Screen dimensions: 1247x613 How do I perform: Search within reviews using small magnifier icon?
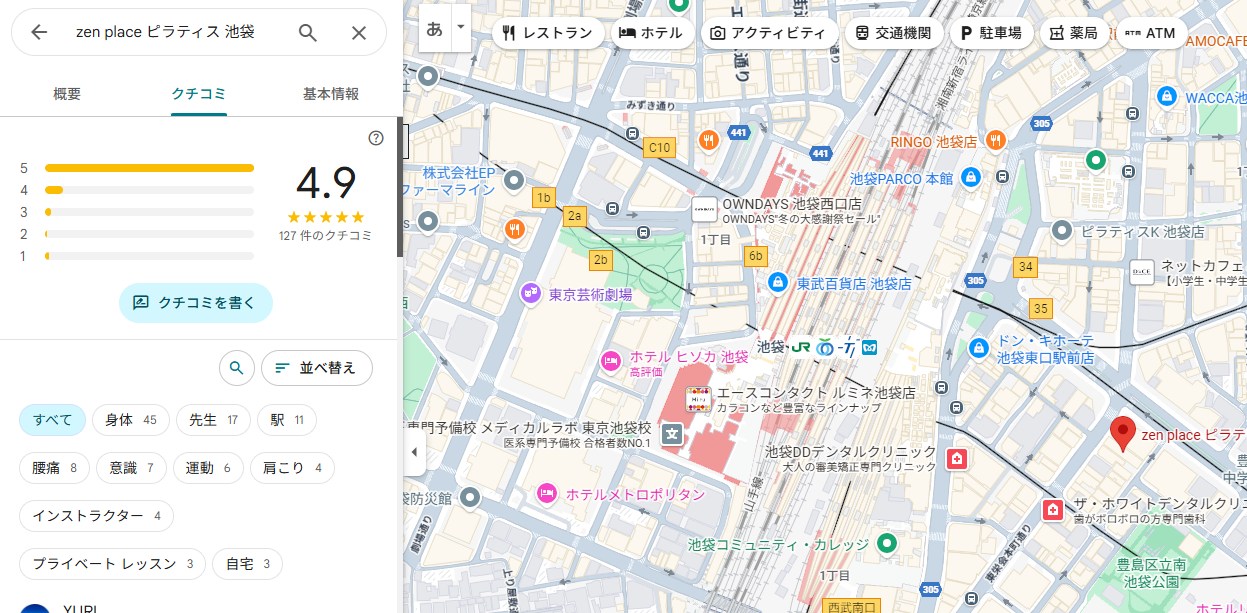click(236, 368)
